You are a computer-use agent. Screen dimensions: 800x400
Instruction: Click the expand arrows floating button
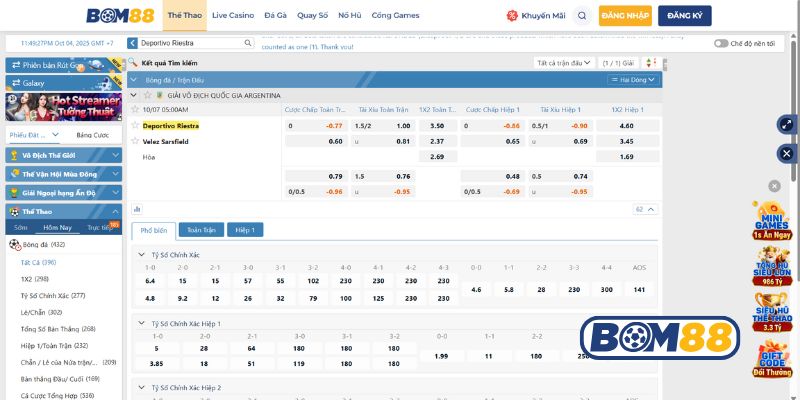pos(786,125)
